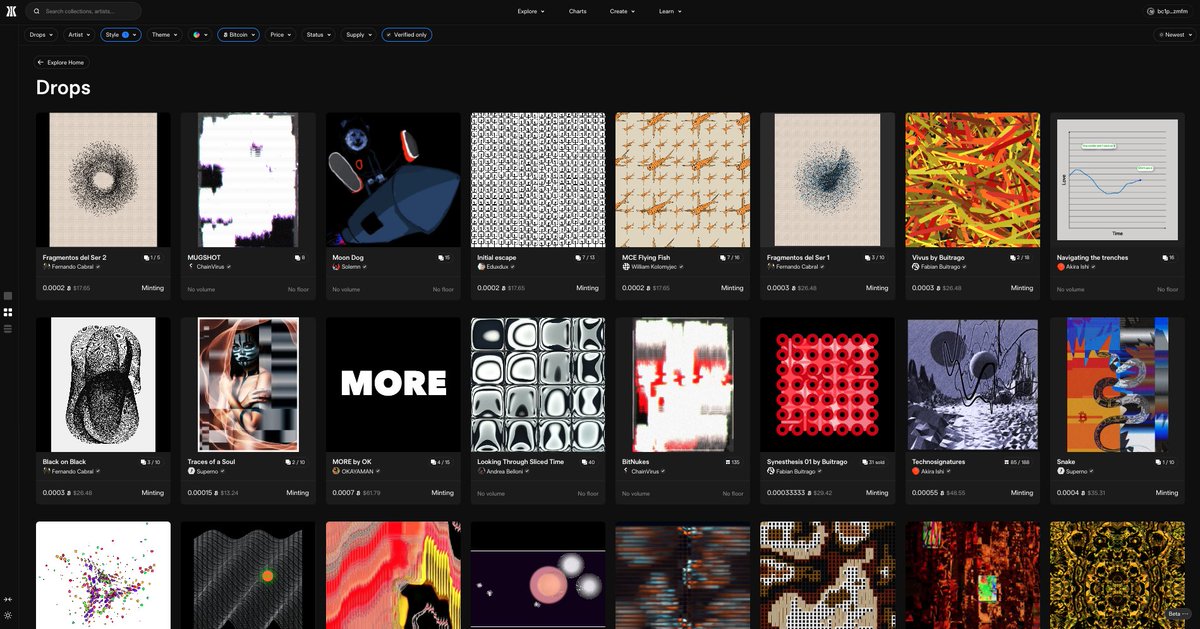The width and height of the screenshot is (1200, 629).
Task: Click Minting status on Traces of a Soul
Action: click(x=298, y=493)
